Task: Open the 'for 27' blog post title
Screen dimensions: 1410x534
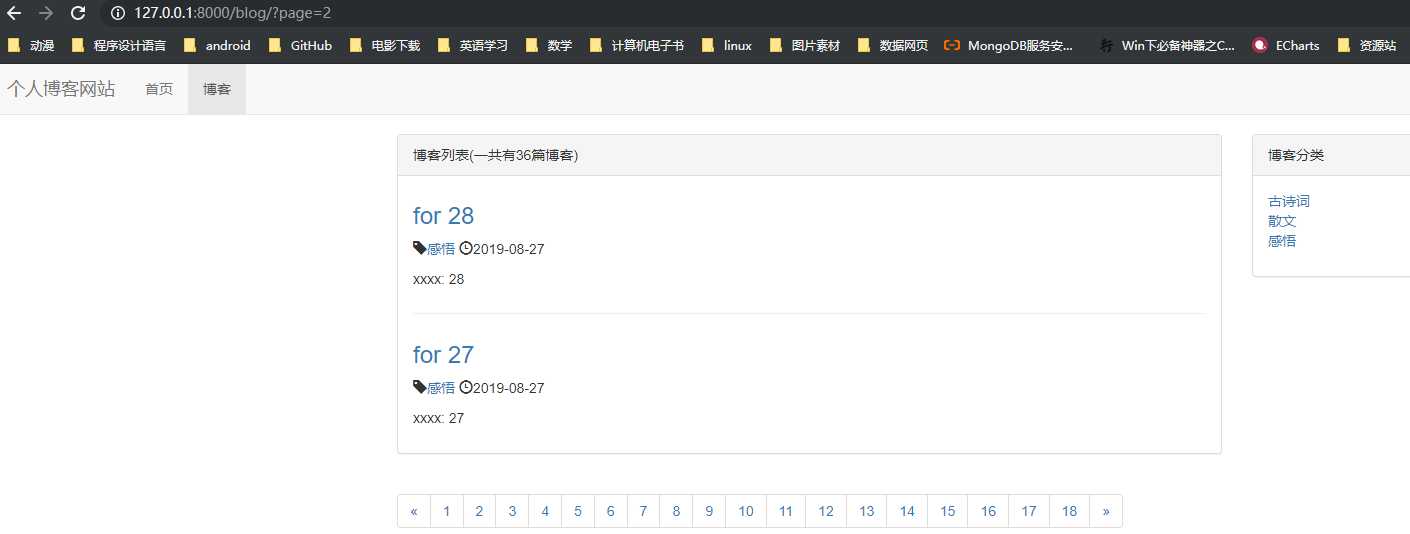Action: click(x=443, y=355)
